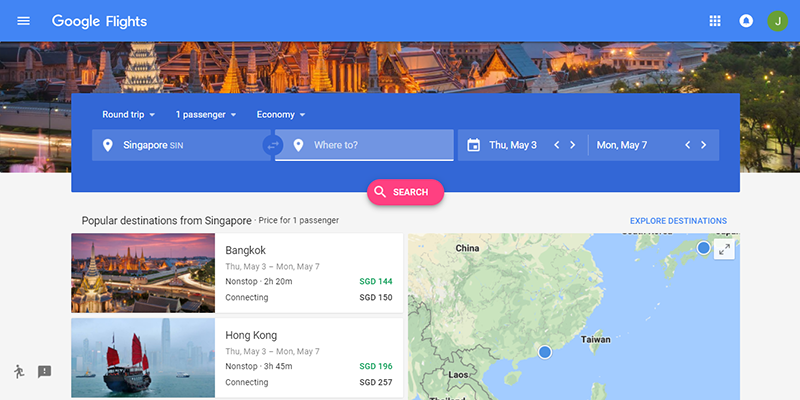Click the China label on map
The width and height of the screenshot is (800, 400).
[467, 248]
